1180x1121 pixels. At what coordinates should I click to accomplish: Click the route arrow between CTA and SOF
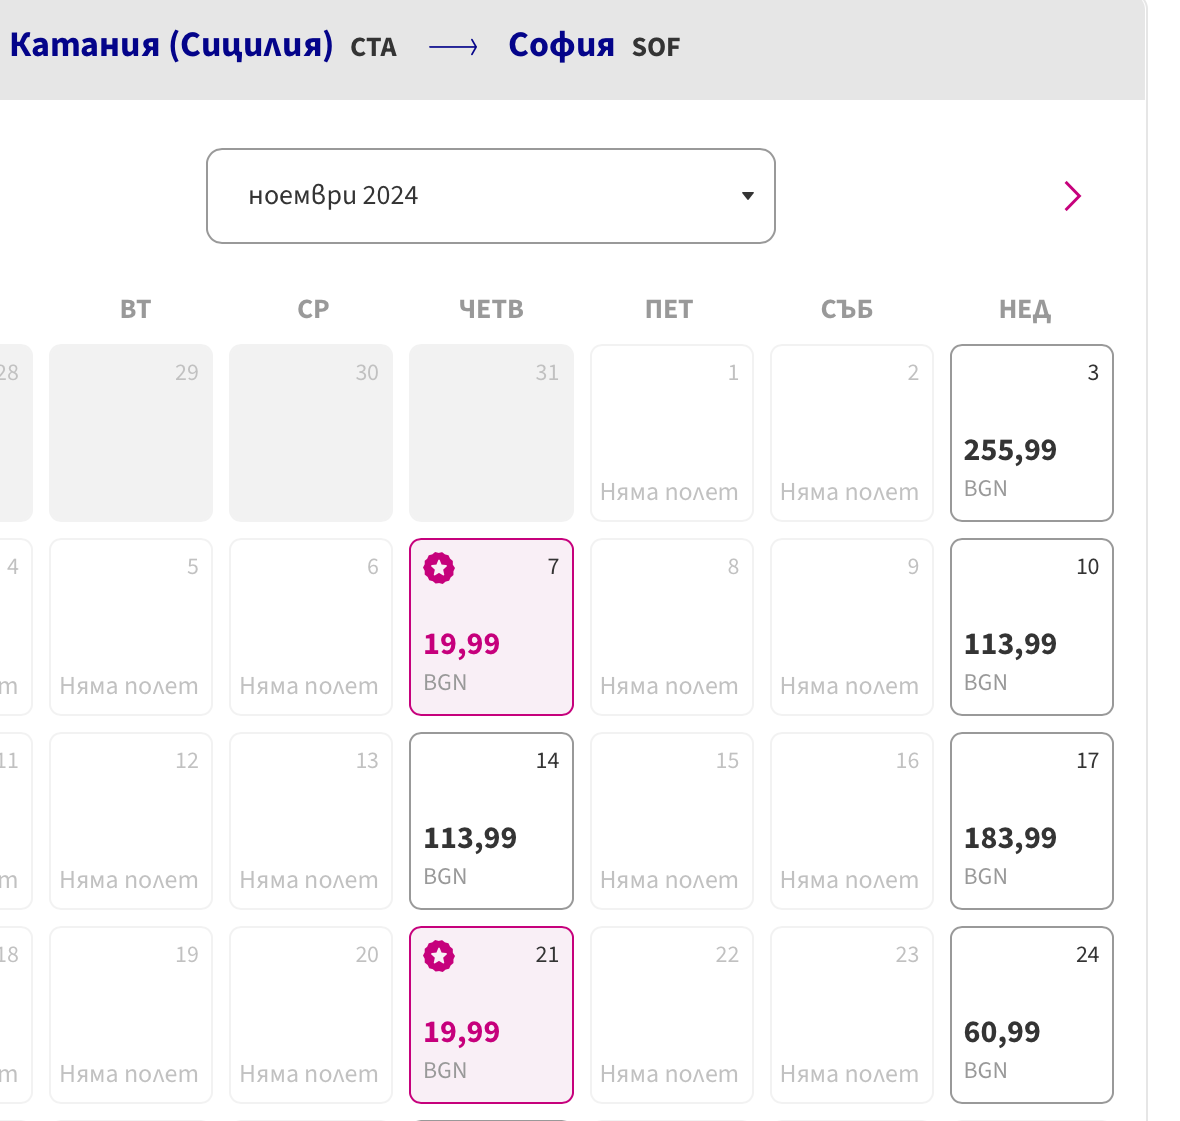coord(453,47)
